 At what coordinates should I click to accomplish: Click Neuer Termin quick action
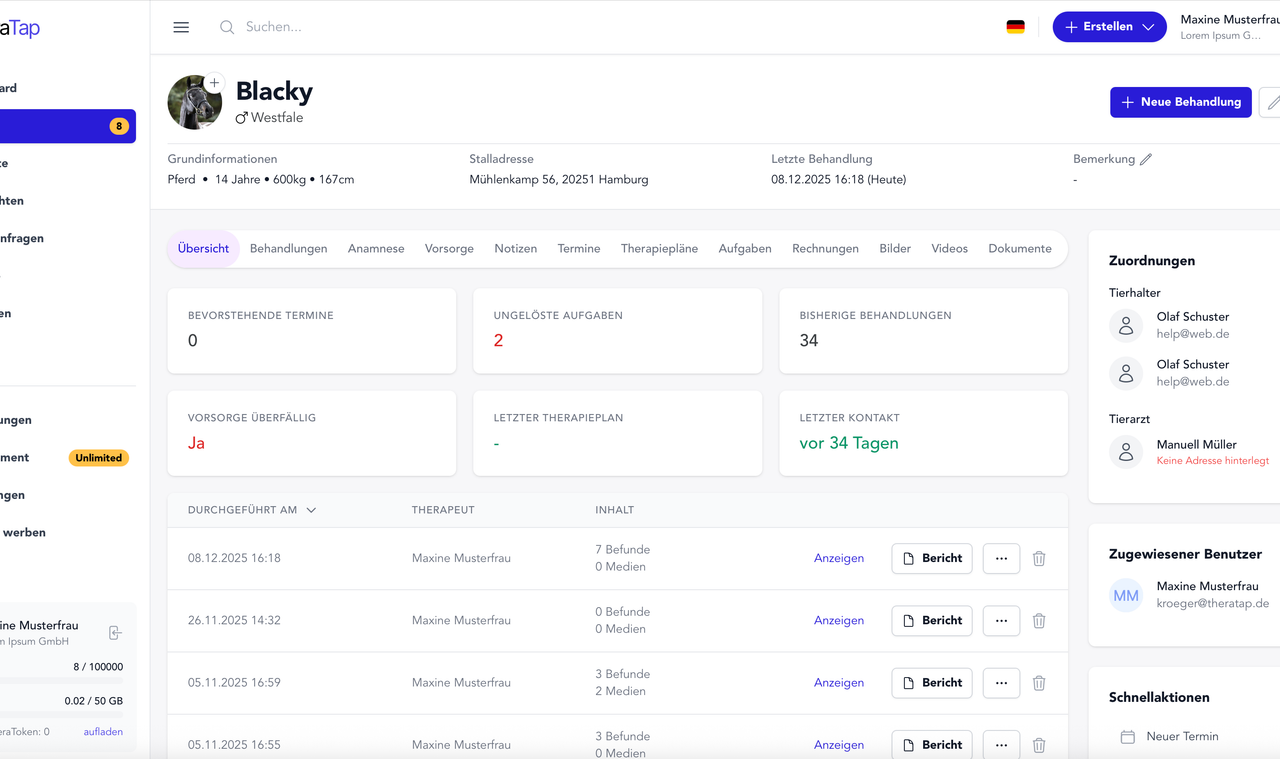pyautogui.click(x=1182, y=736)
